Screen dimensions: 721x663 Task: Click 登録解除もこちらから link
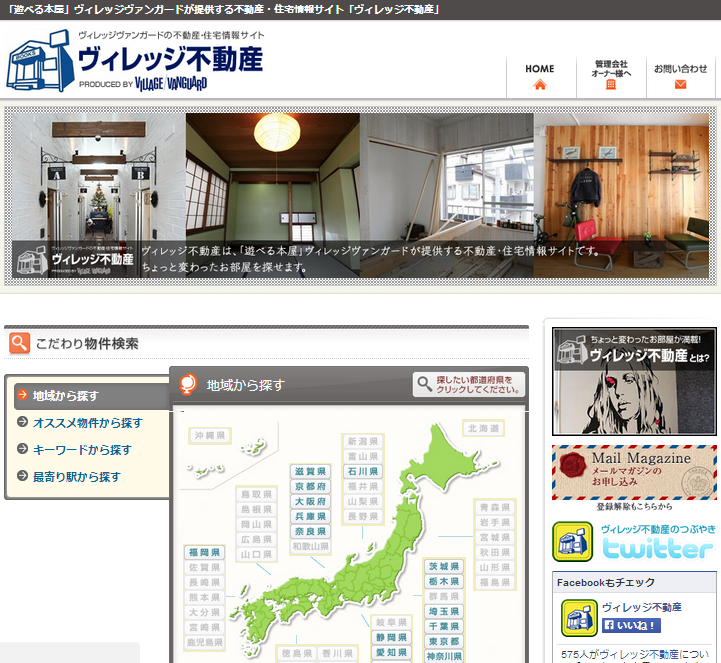click(634, 507)
